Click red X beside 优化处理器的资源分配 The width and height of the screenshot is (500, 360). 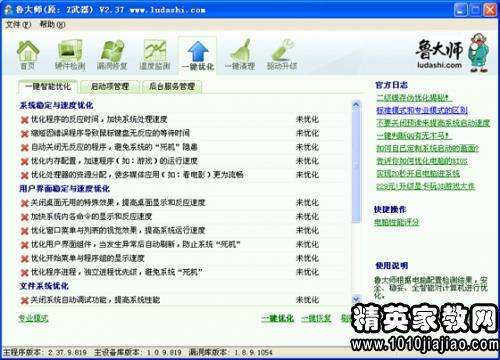tap(24, 175)
